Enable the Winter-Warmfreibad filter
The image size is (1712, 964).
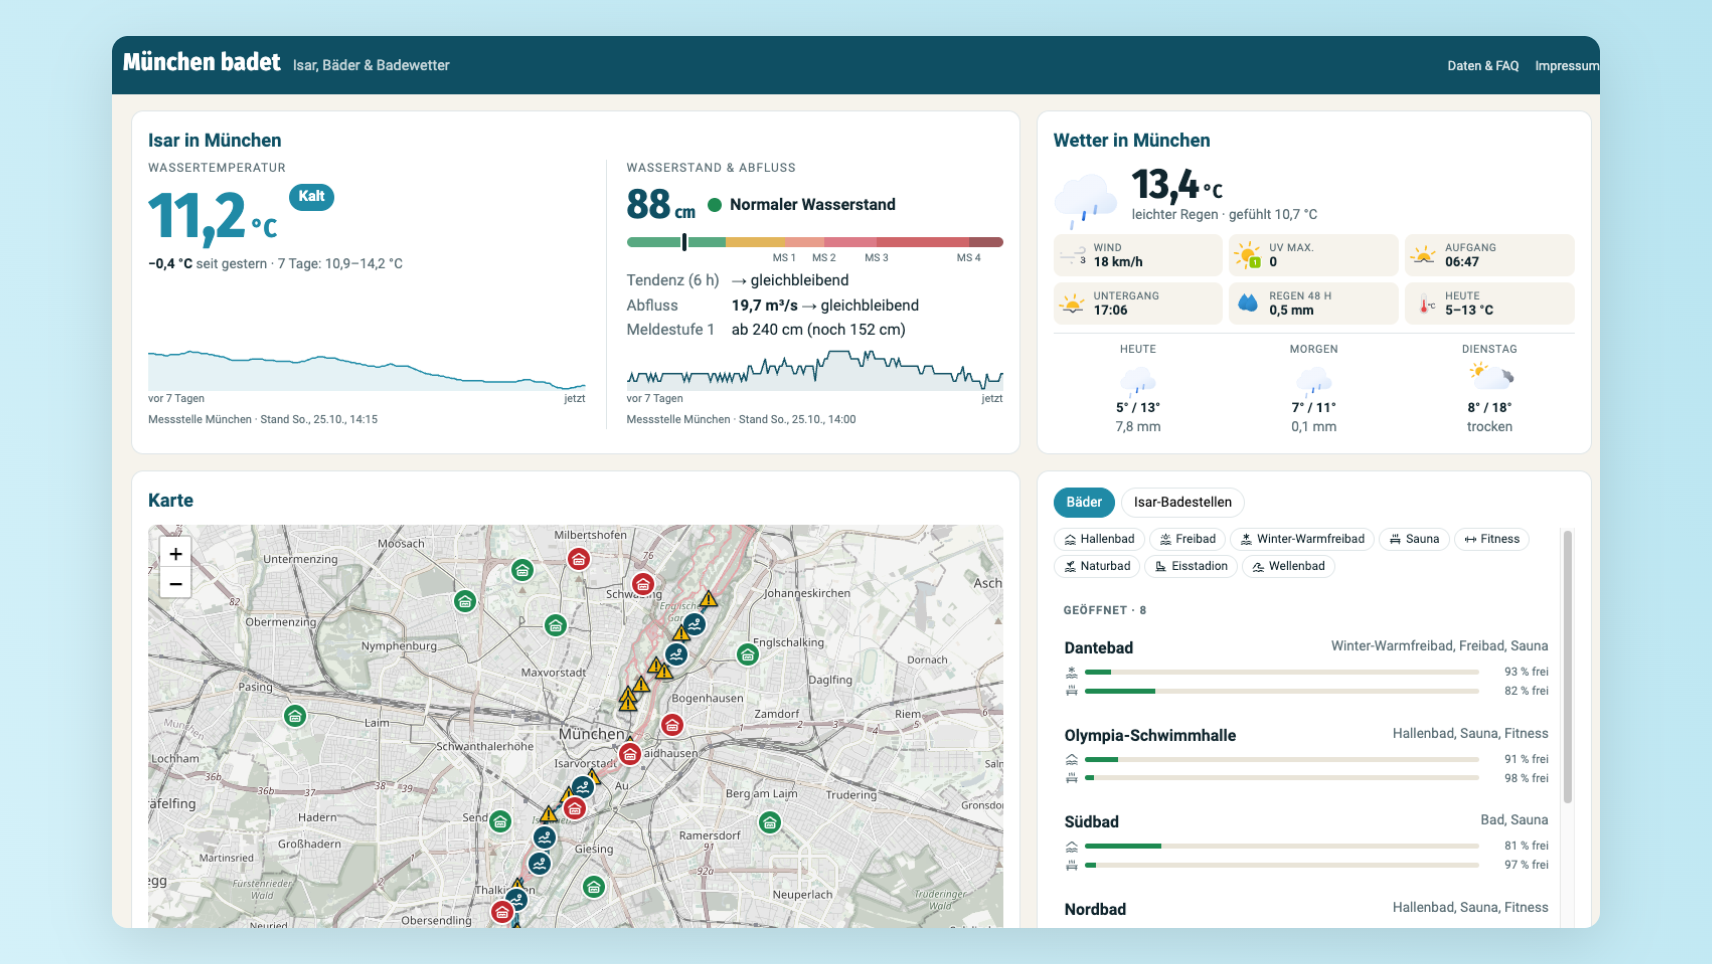point(1302,539)
